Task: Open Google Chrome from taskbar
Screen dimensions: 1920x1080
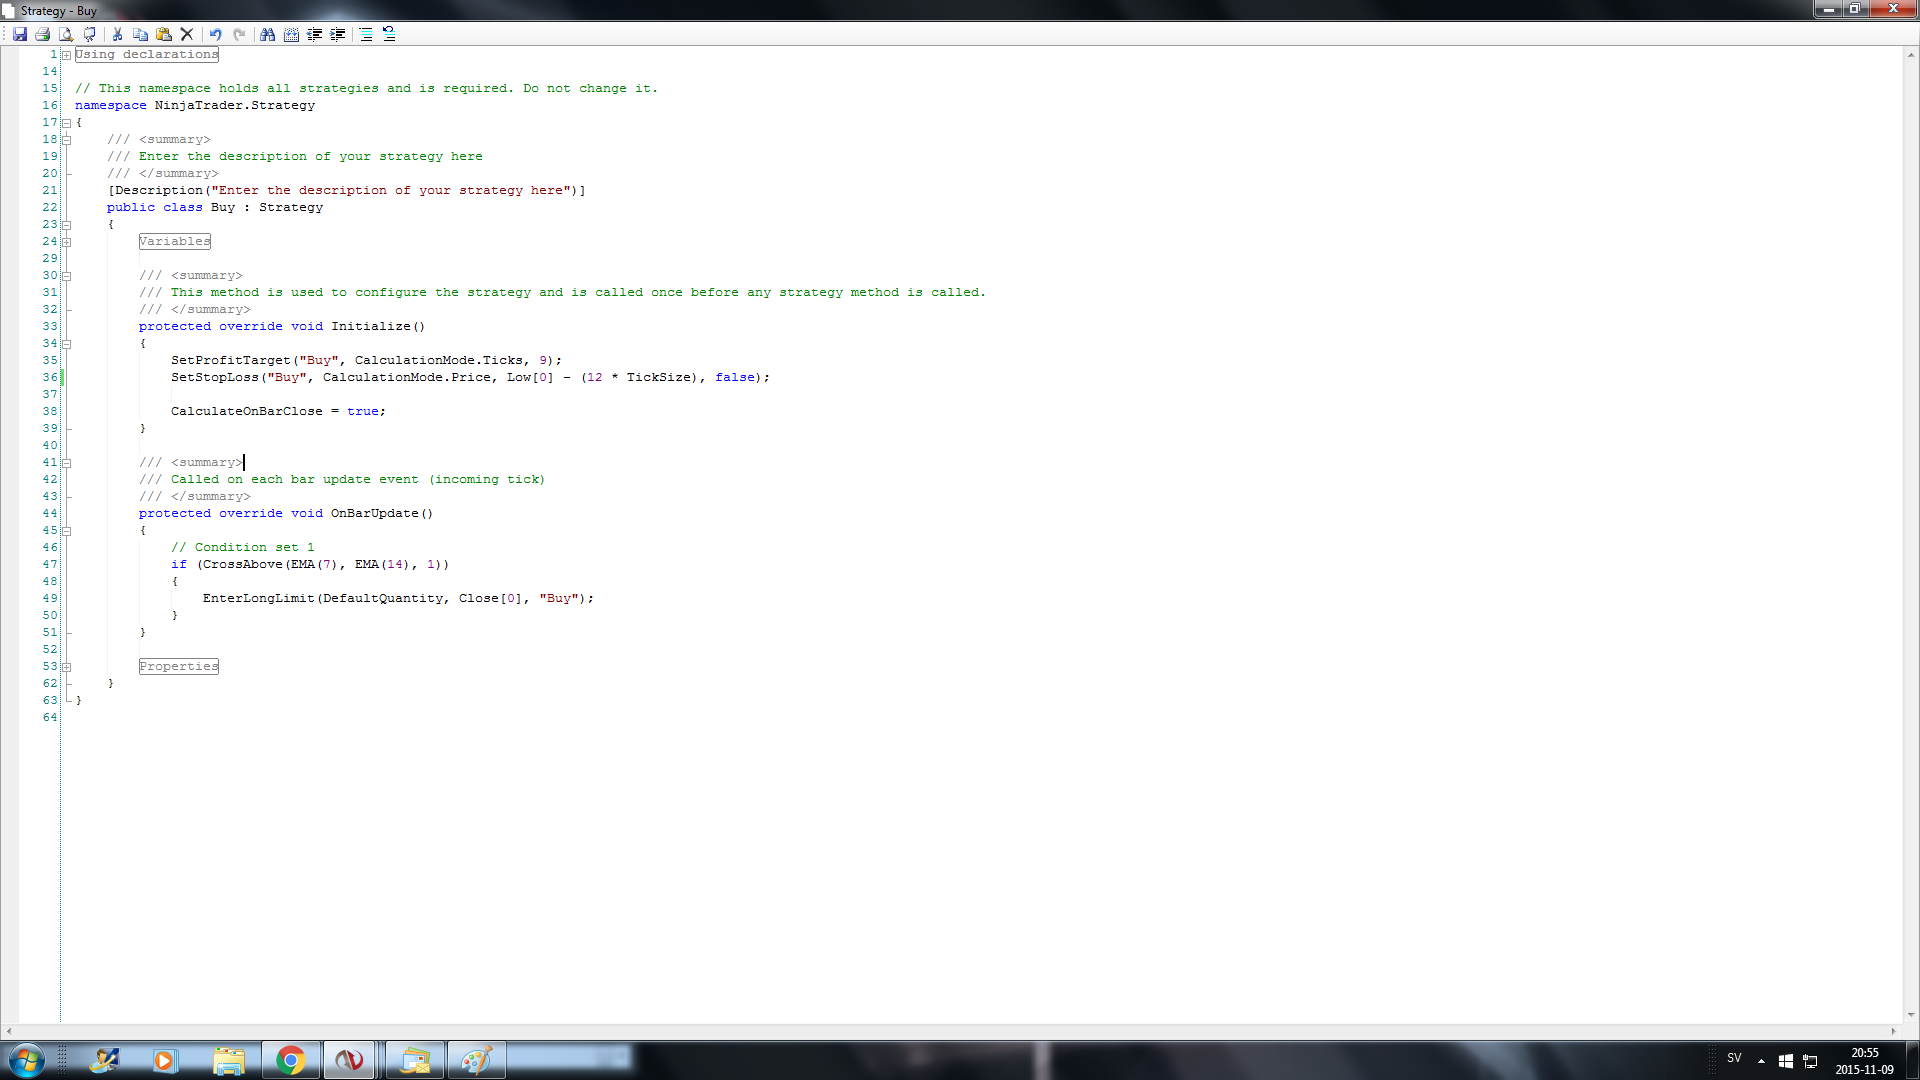Action: [x=290, y=1060]
